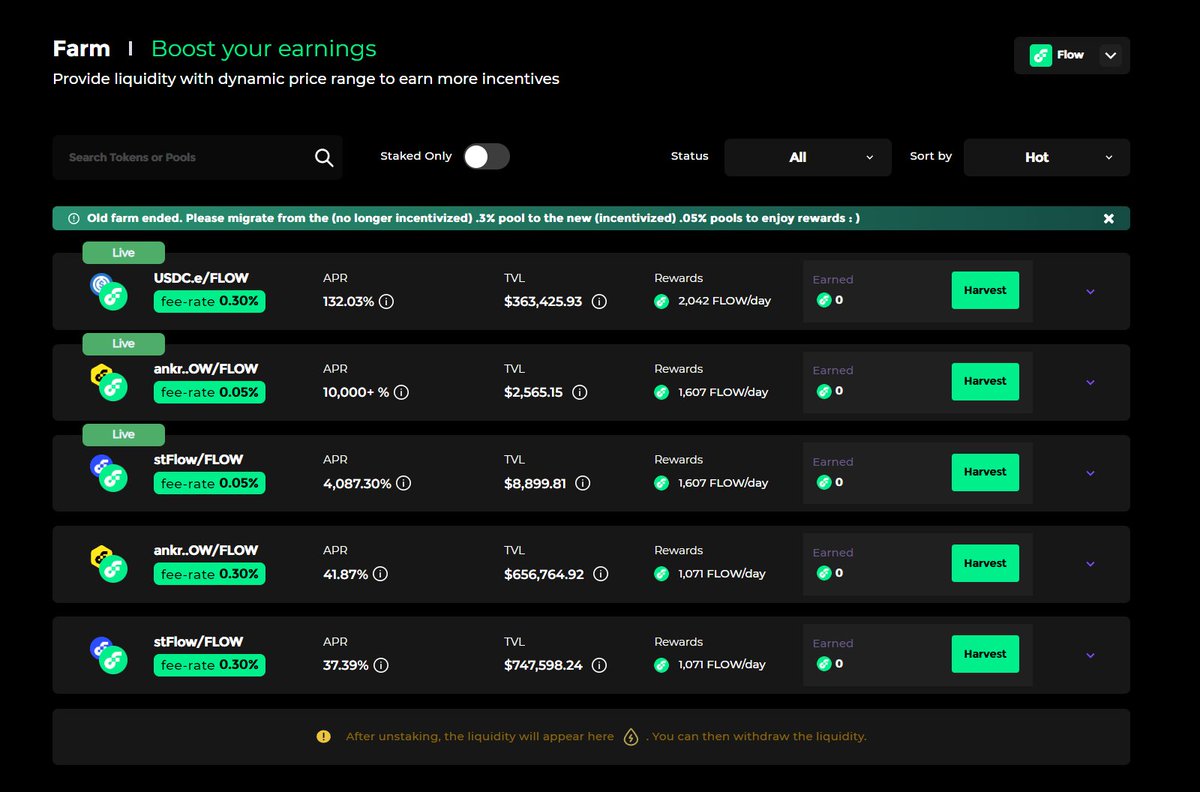
Task: Click the $363,425.93 TVL value
Action: click(x=544, y=301)
